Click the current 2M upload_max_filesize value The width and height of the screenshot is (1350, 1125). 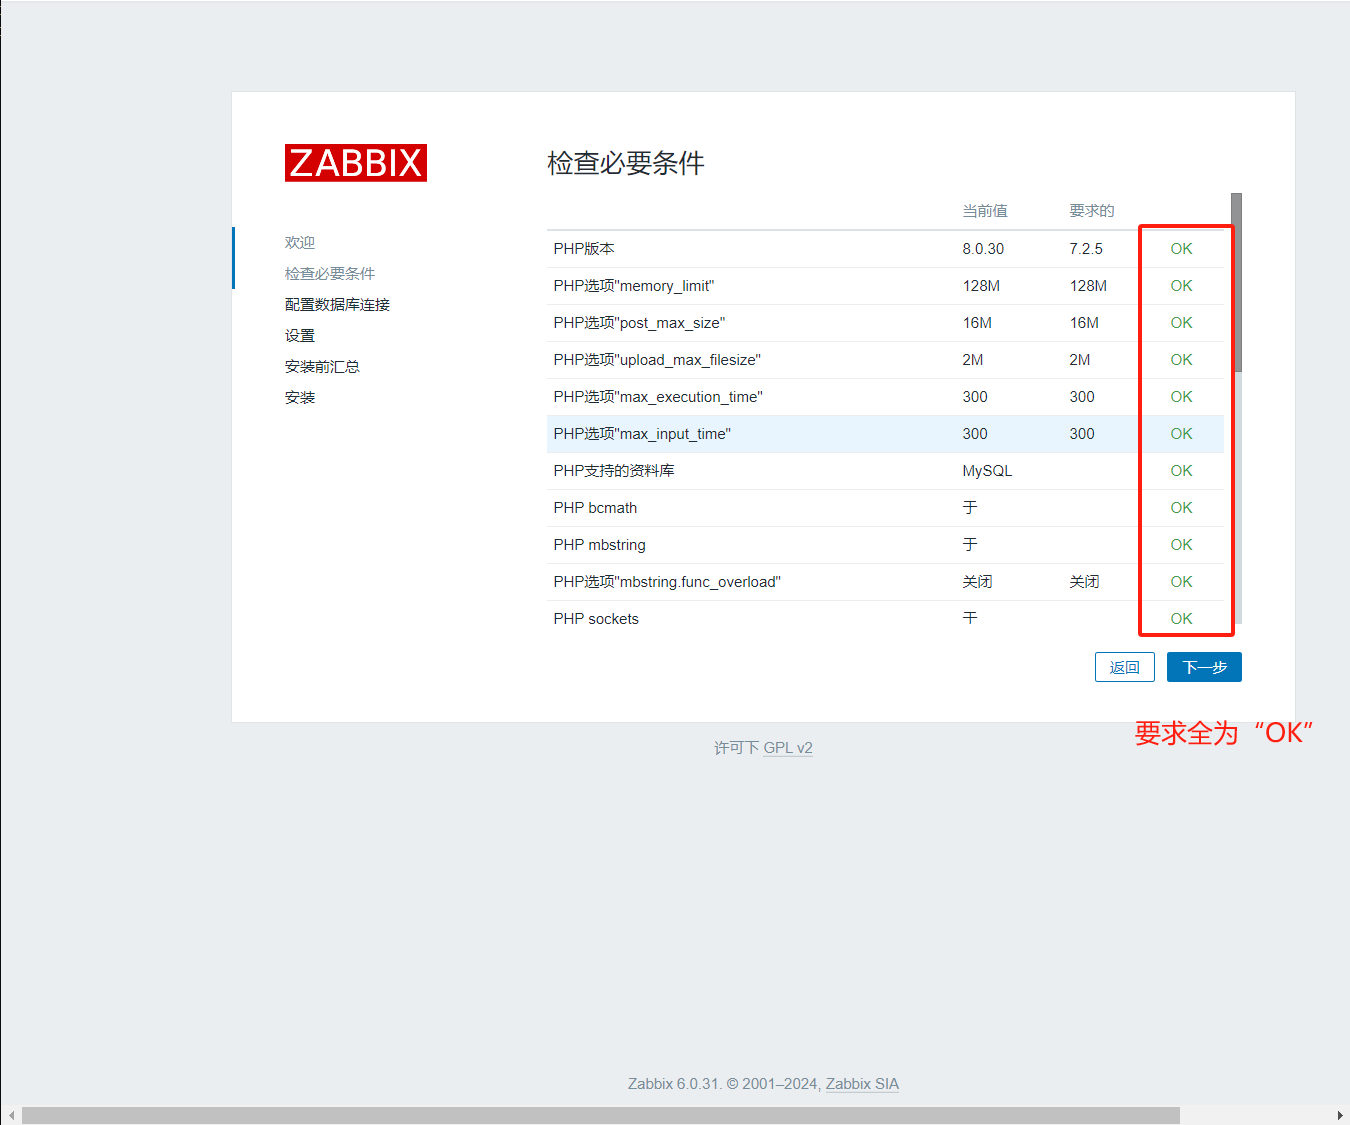pos(973,360)
